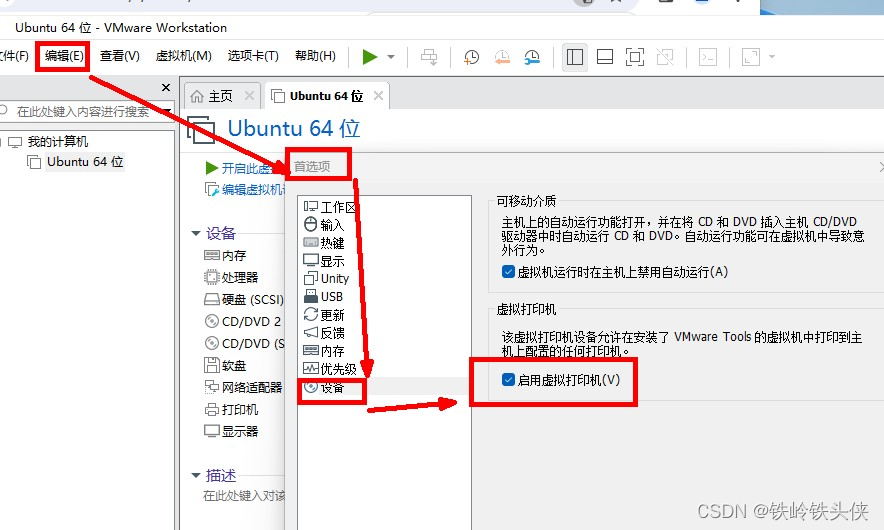Open the 查看(V) menu

tap(120, 56)
